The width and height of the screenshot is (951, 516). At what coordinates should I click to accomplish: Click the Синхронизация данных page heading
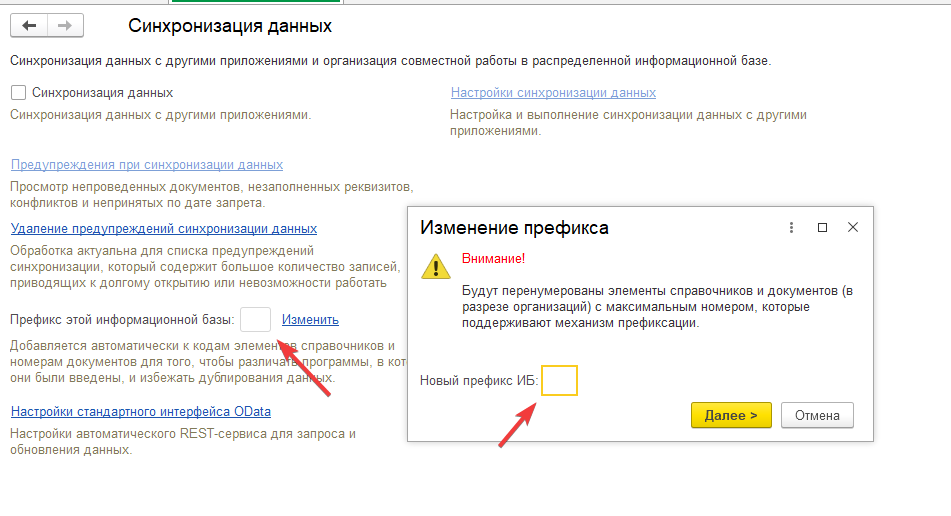pos(230,26)
